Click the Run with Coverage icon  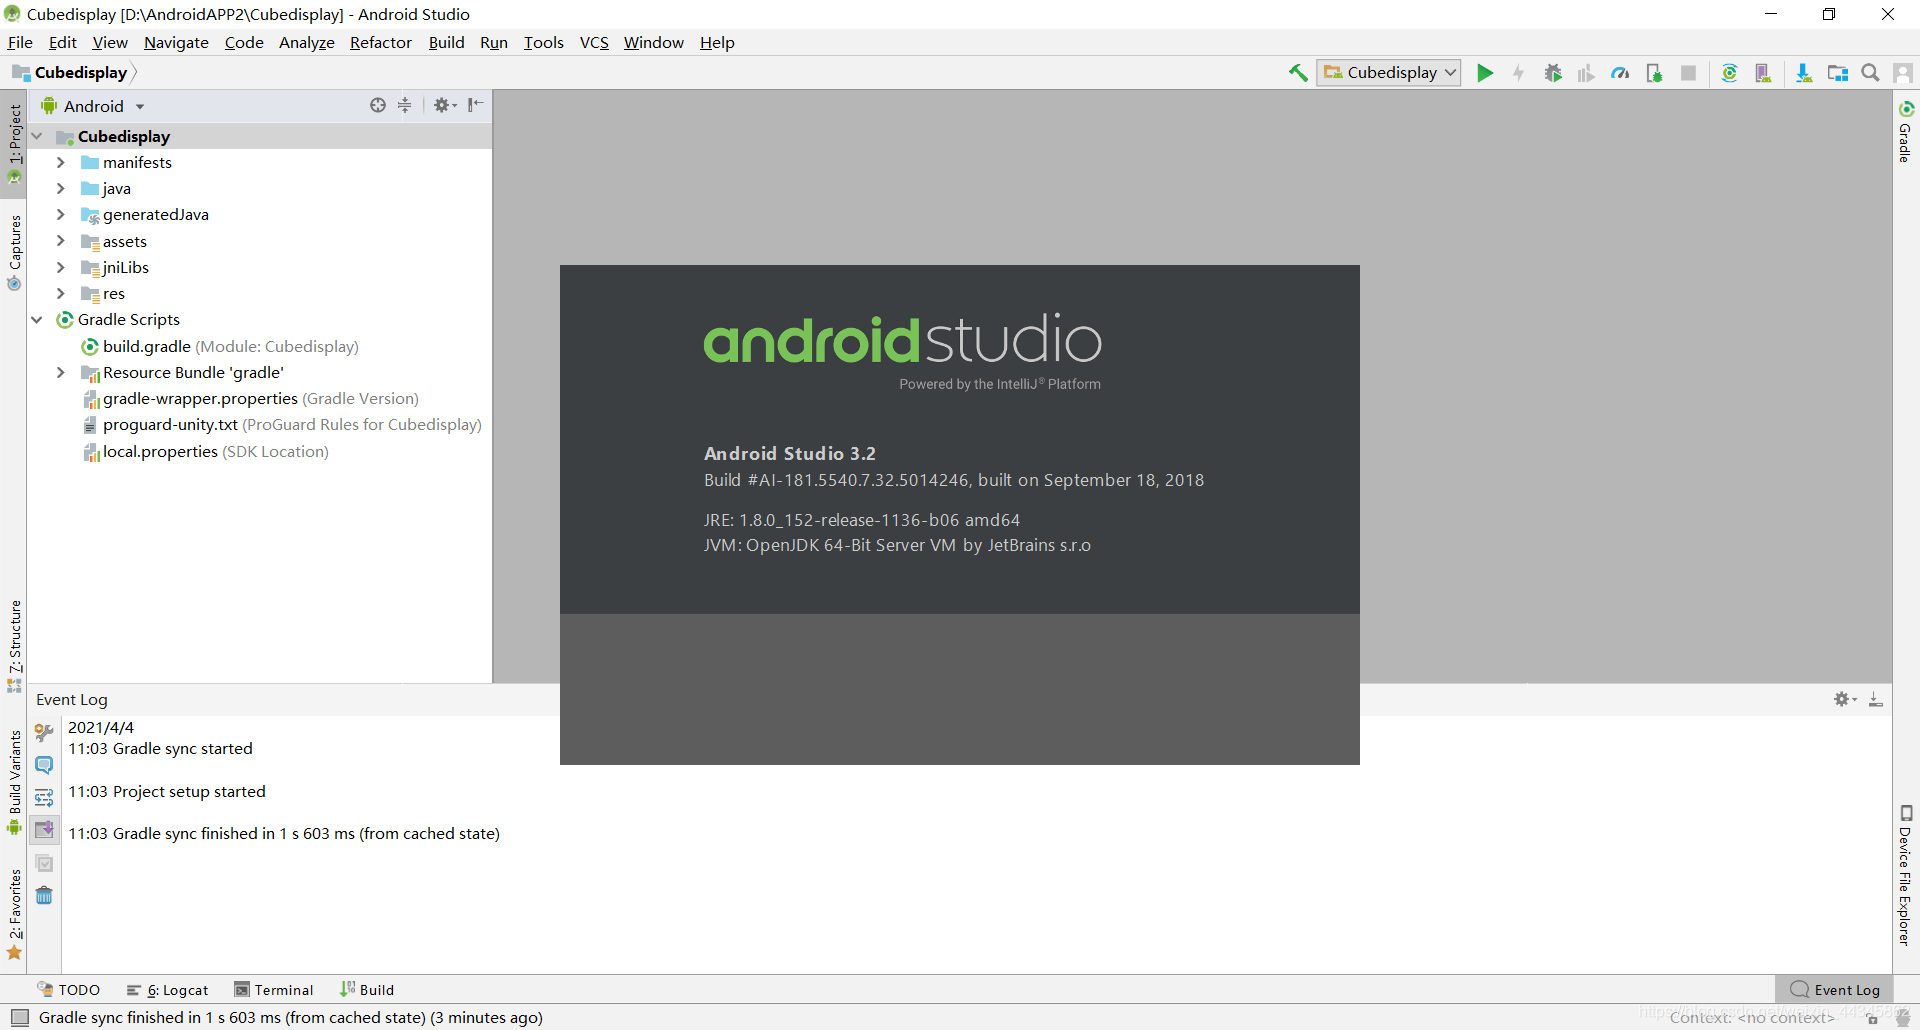tap(1586, 73)
